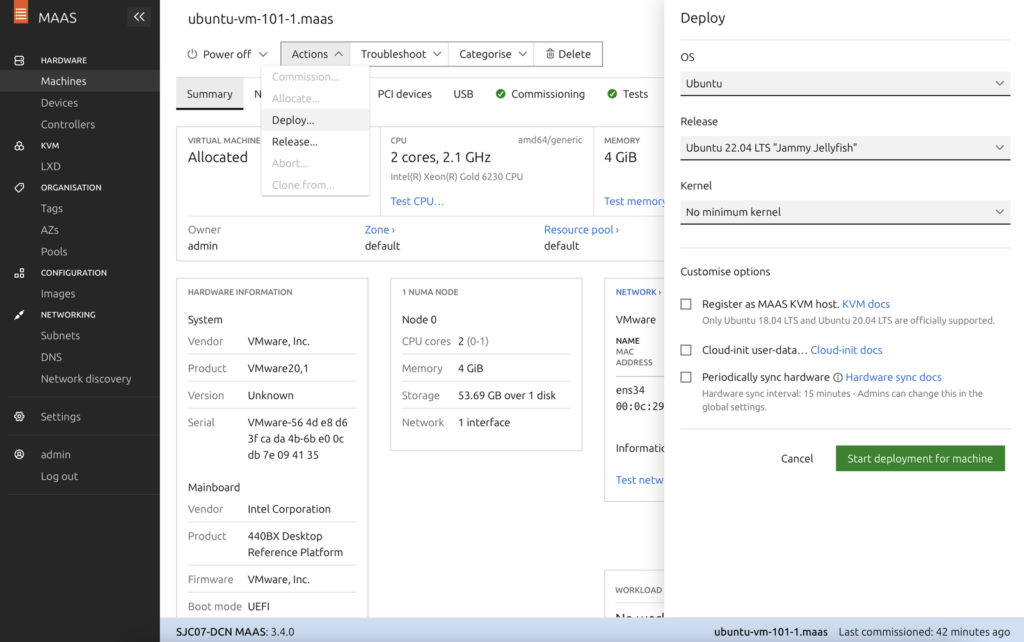This screenshot has height=642, width=1024.
Task: Open DNS in sidebar
Action: pyautogui.click(x=51, y=357)
